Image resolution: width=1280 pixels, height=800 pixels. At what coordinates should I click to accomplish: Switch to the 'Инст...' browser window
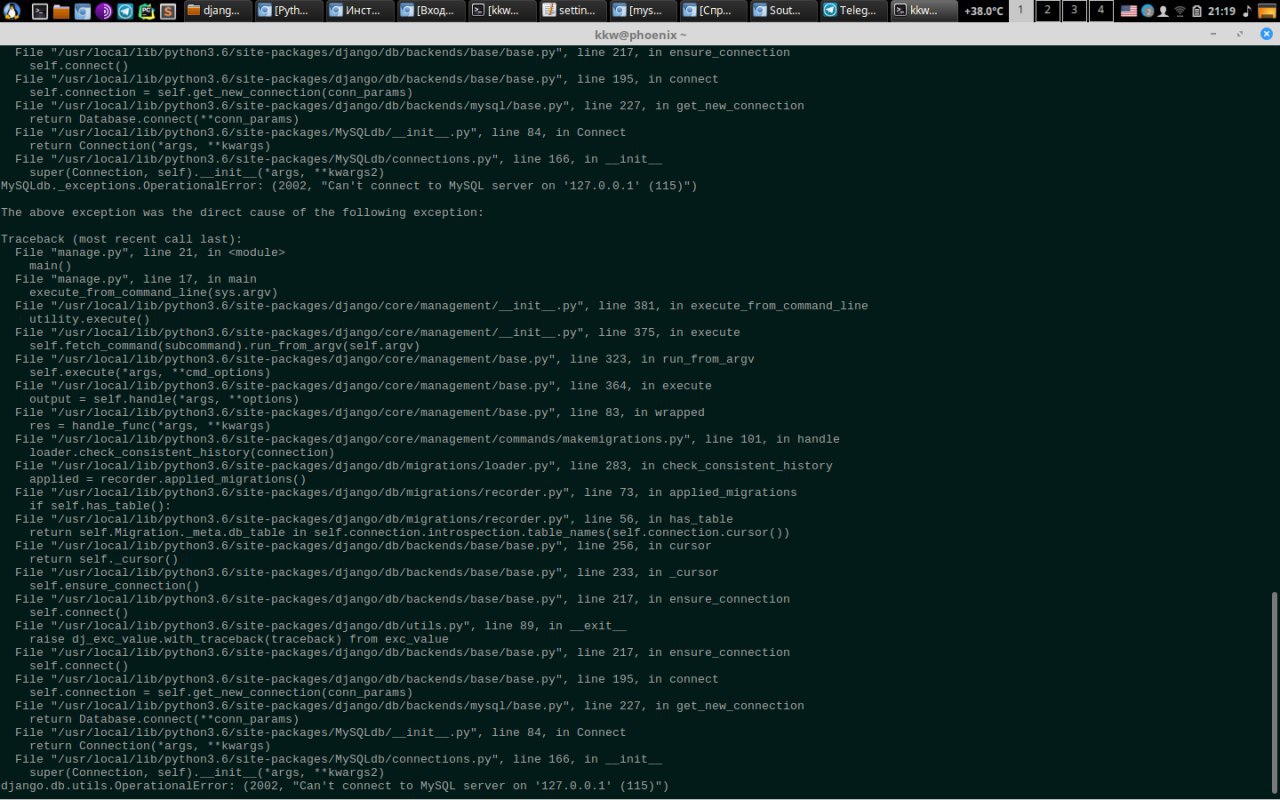360,11
